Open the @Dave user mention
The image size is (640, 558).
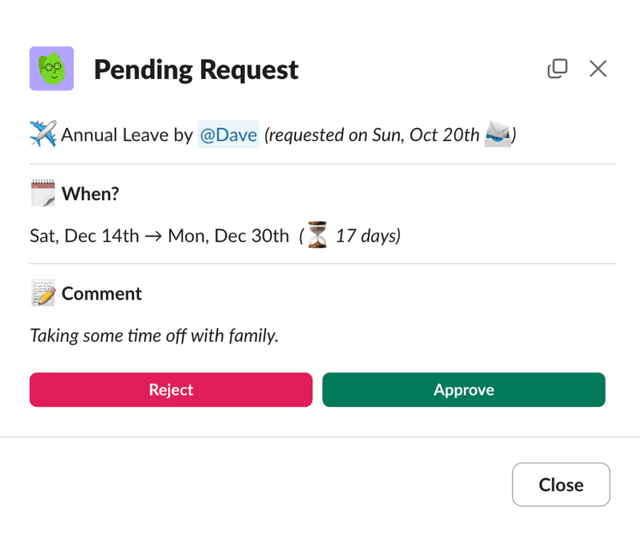(228, 135)
